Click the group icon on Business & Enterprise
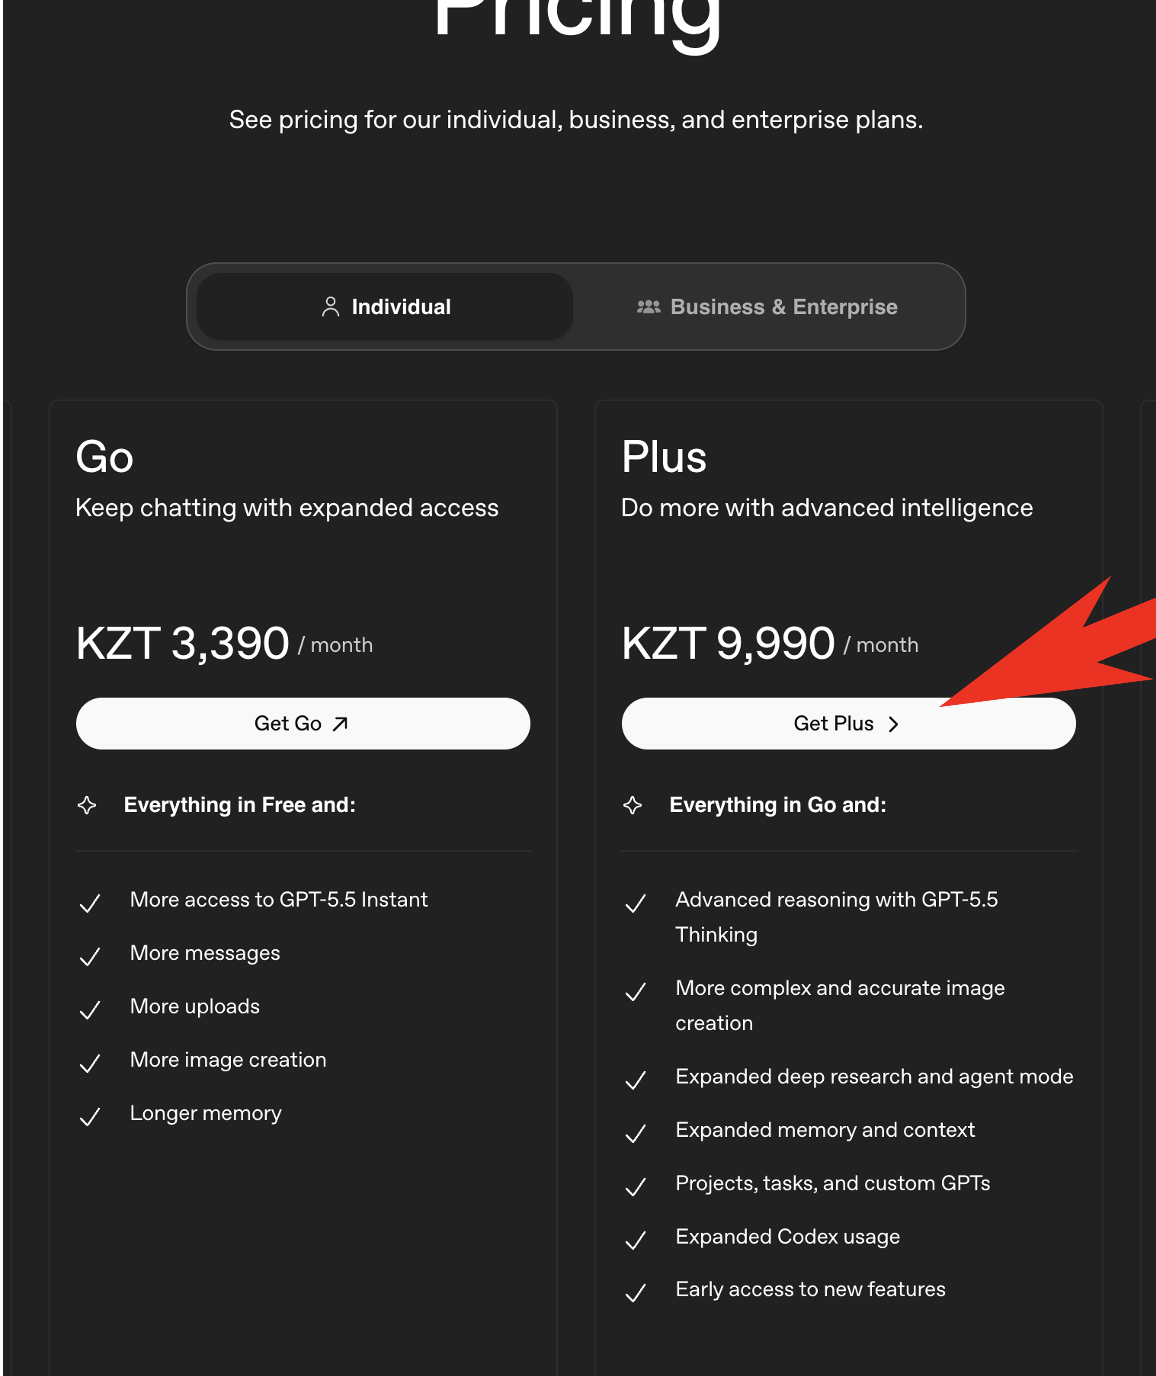This screenshot has height=1376, width=1156. 649,307
